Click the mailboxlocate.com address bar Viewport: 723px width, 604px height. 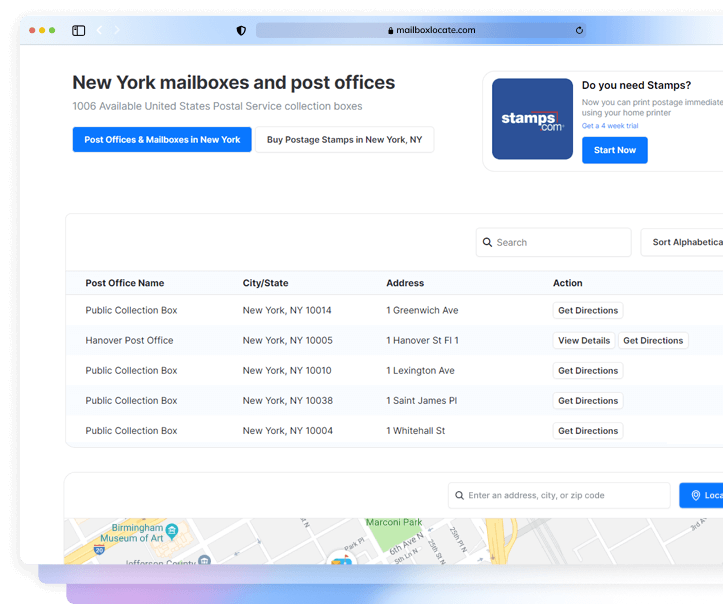(420, 31)
